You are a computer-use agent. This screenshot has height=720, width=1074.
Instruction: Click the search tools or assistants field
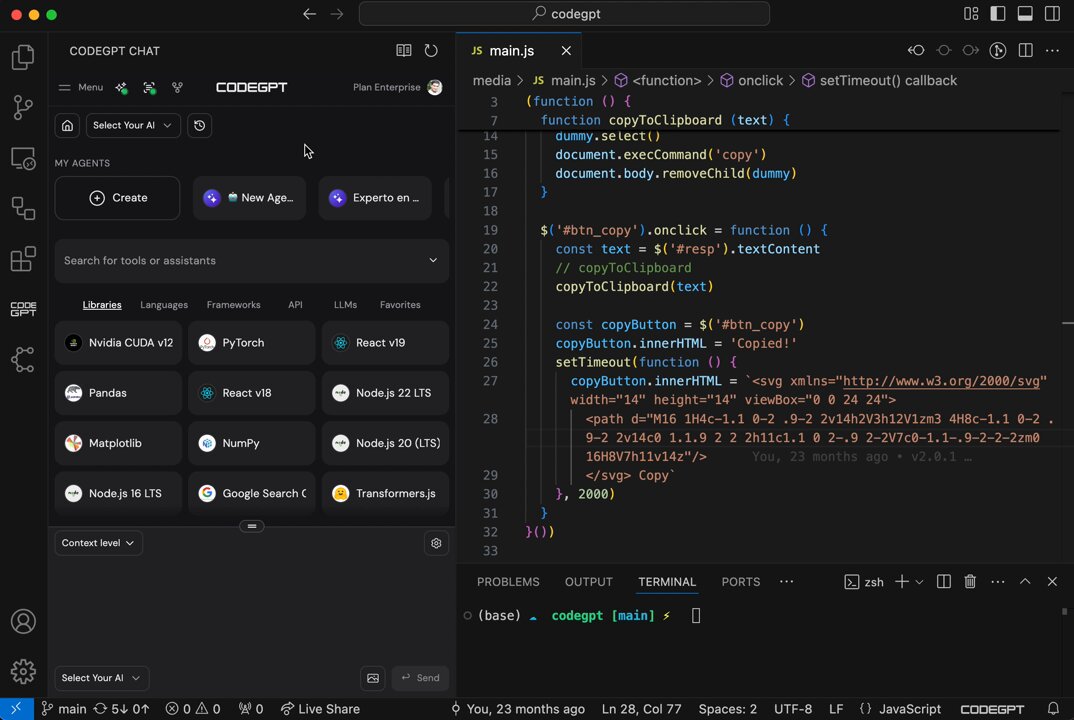[x=251, y=260]
